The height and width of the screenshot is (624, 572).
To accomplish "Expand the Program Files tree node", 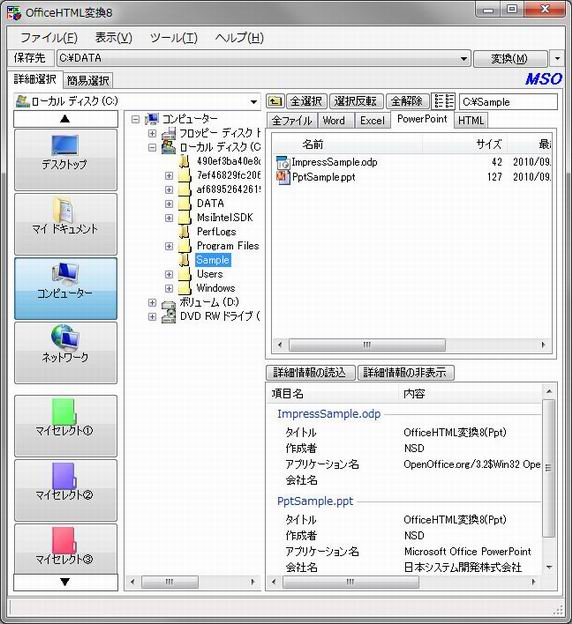I will click(x=169, y=246).
